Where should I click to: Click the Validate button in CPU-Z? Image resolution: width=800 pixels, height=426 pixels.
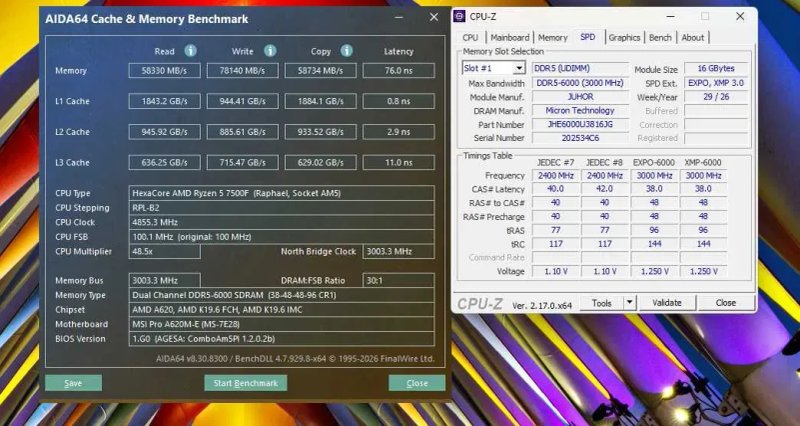click(x=667, y=303)
